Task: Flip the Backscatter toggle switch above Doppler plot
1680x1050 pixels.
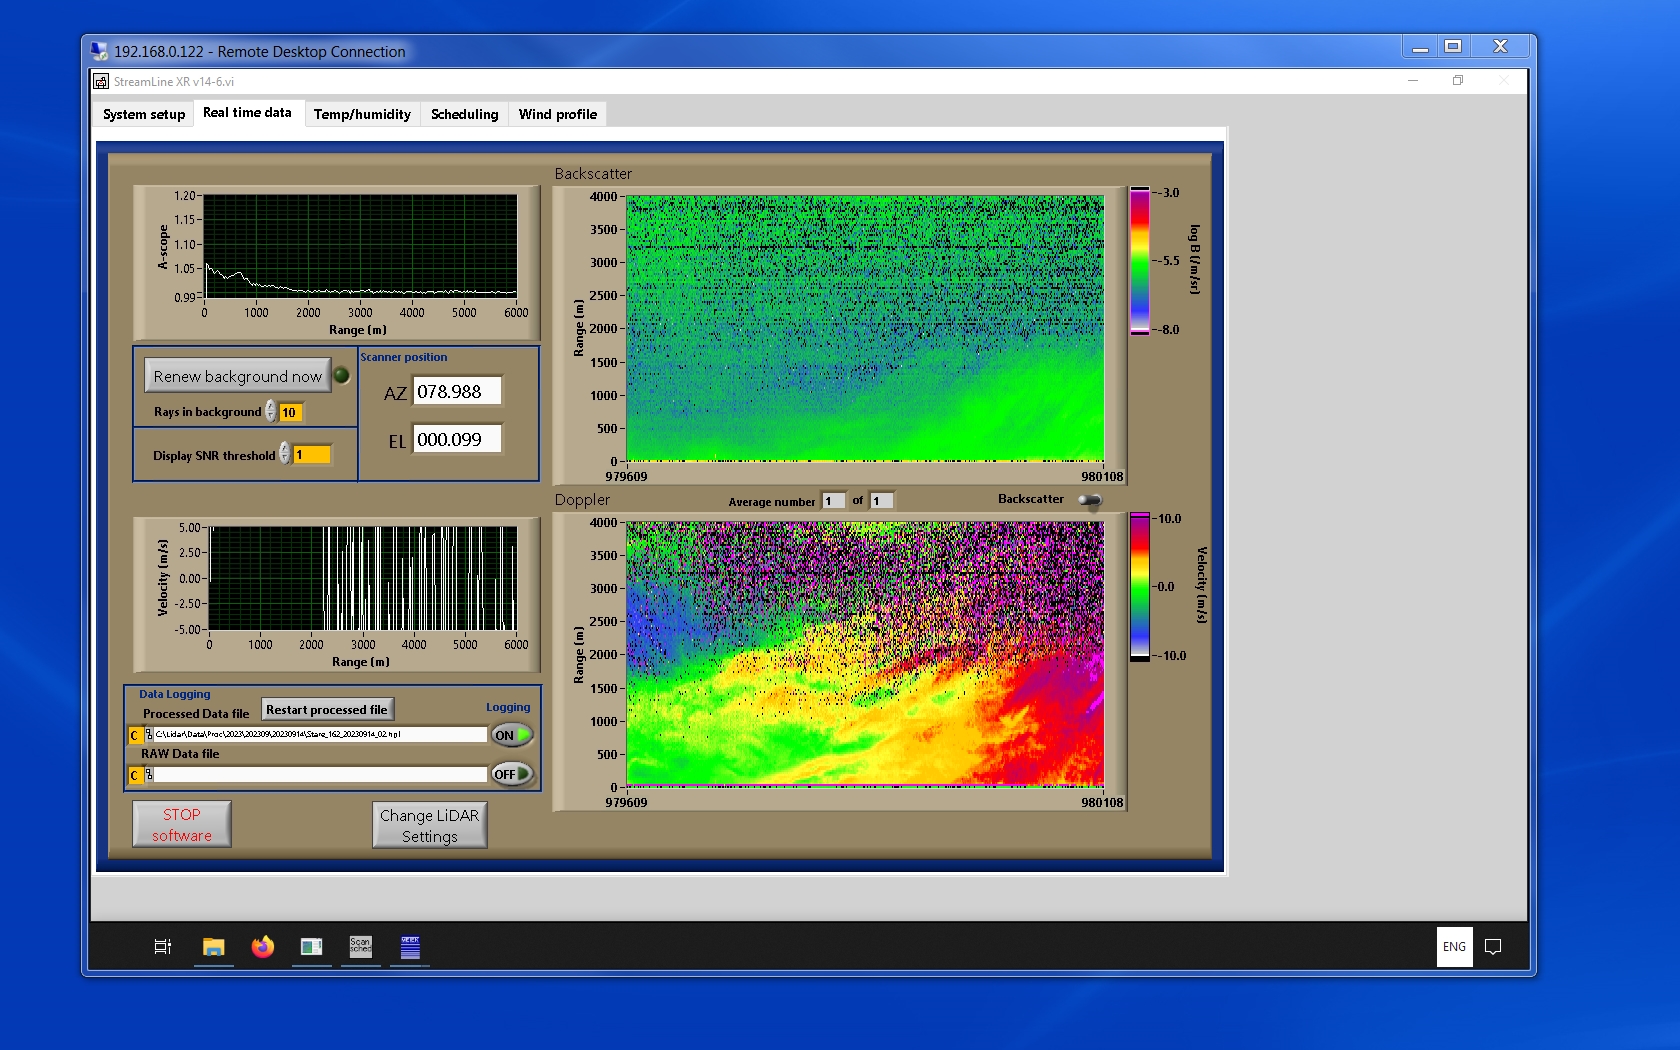Action: 1089,500
